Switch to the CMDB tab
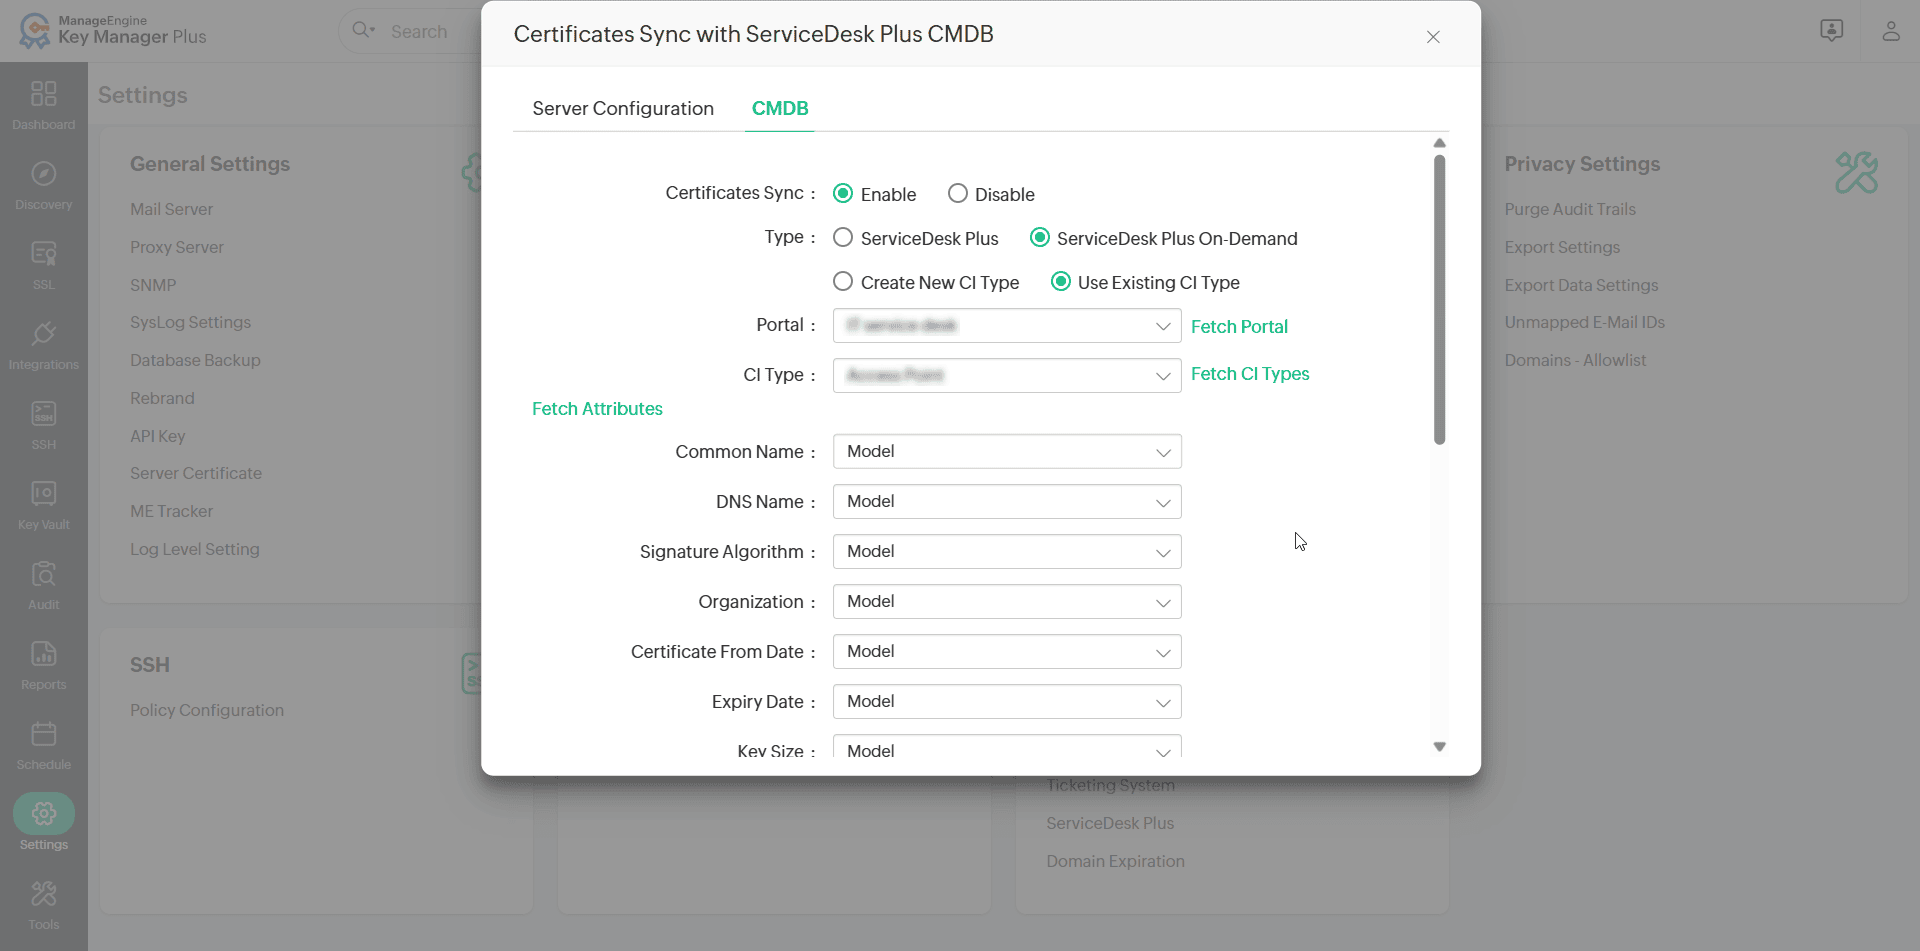 [780, 108]
